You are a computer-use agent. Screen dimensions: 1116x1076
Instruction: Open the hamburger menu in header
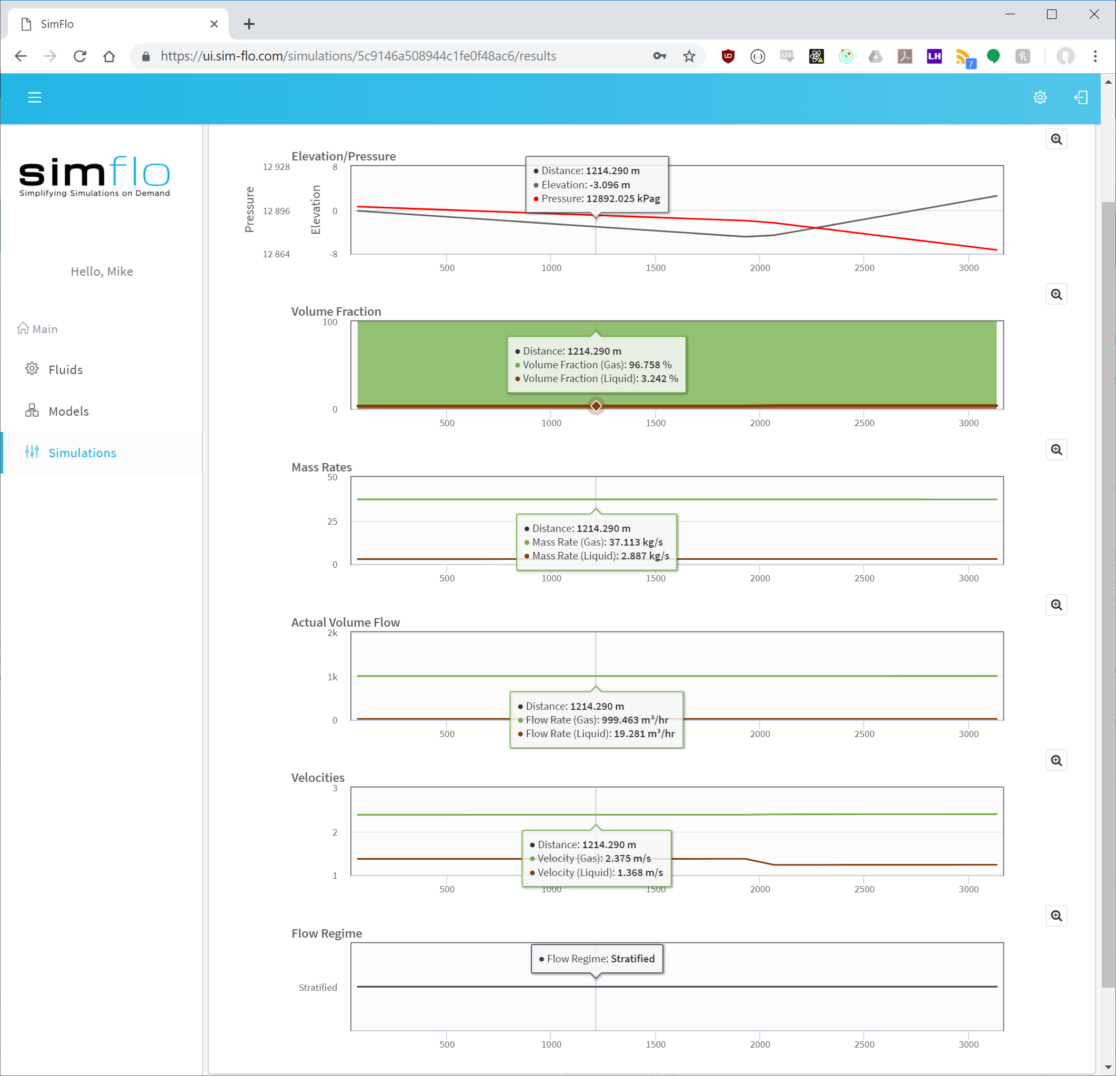[35, 97]
